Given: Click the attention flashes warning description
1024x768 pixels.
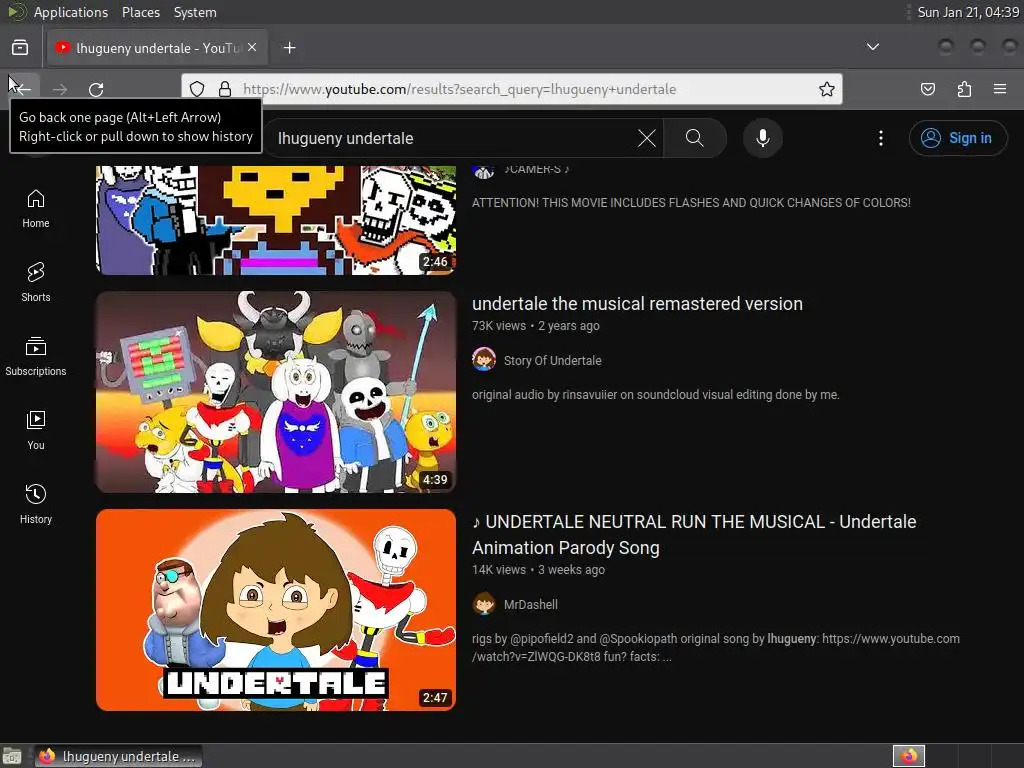Looking at the screenshot, I should point(691,202).
